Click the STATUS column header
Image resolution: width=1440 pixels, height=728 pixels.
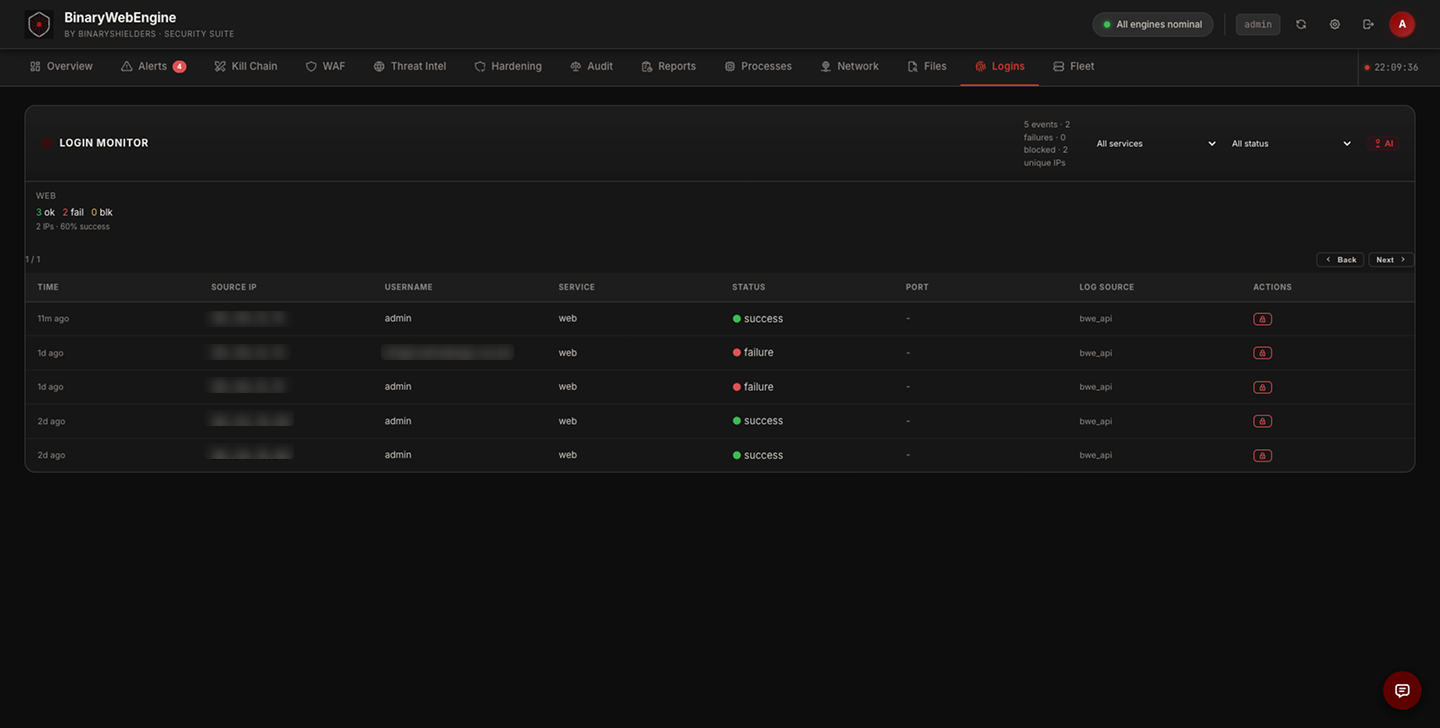(749, 287)
